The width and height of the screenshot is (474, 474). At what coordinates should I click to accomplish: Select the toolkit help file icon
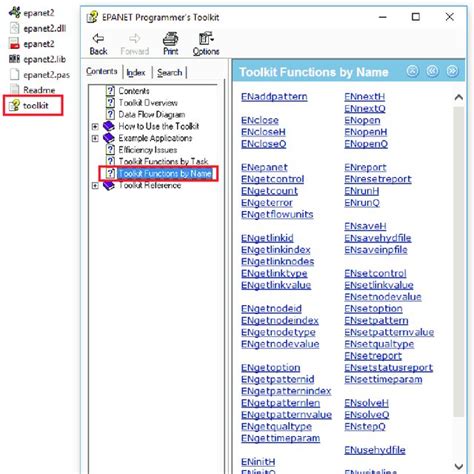coord(14,105)
